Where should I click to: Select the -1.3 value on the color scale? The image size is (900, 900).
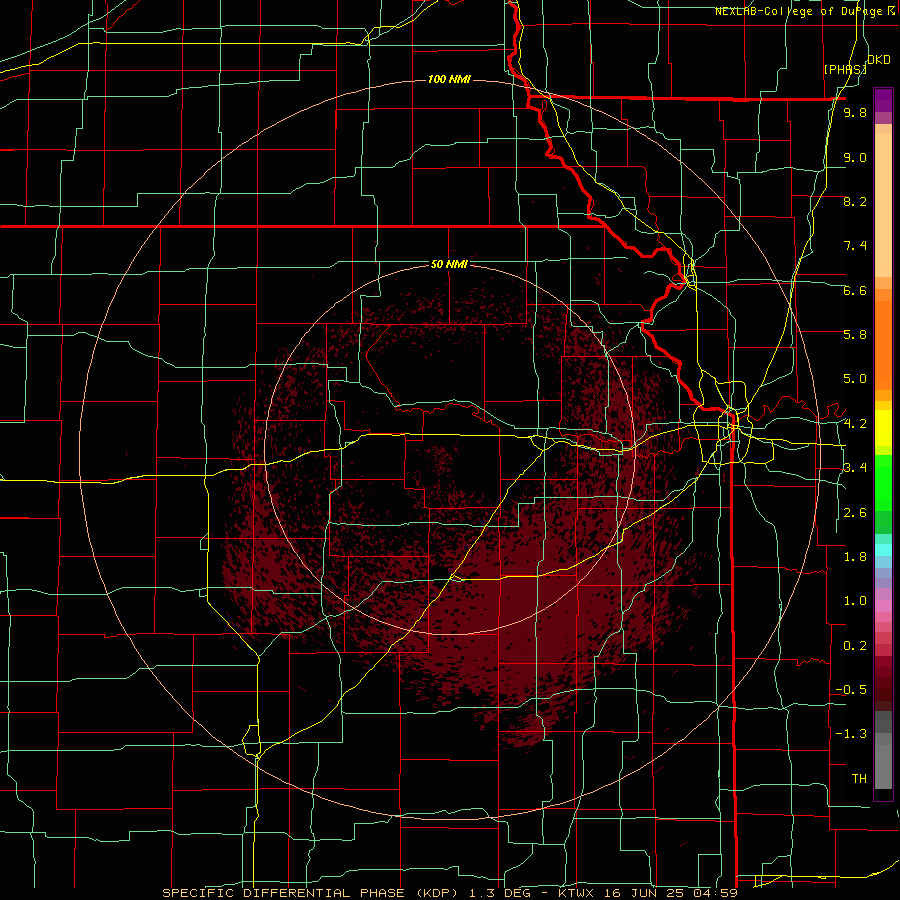click(x=851, y=734)
